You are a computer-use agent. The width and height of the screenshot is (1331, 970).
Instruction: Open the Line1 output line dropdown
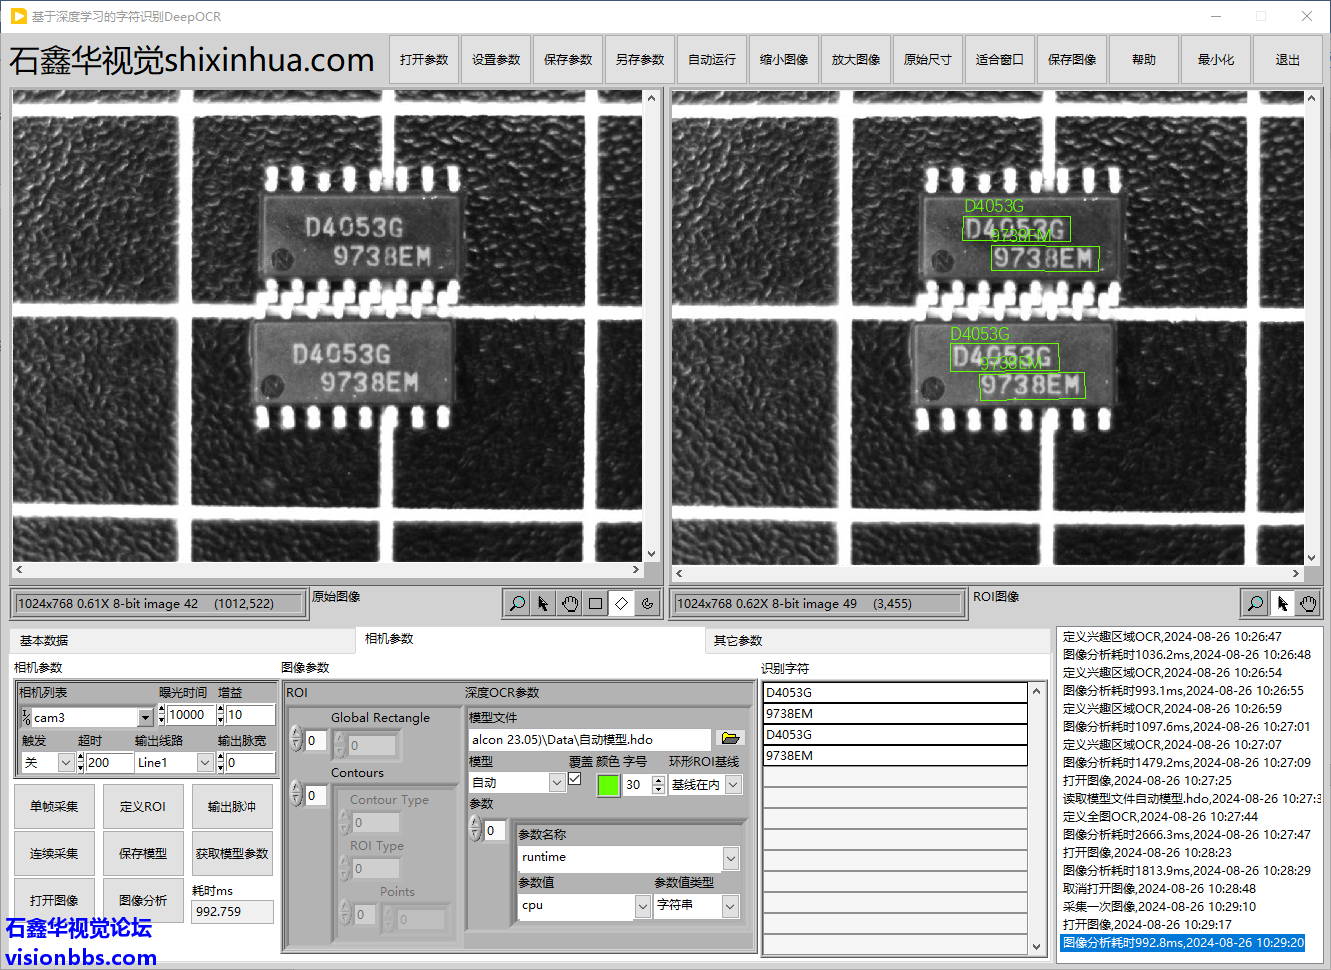tap(205, 763)
